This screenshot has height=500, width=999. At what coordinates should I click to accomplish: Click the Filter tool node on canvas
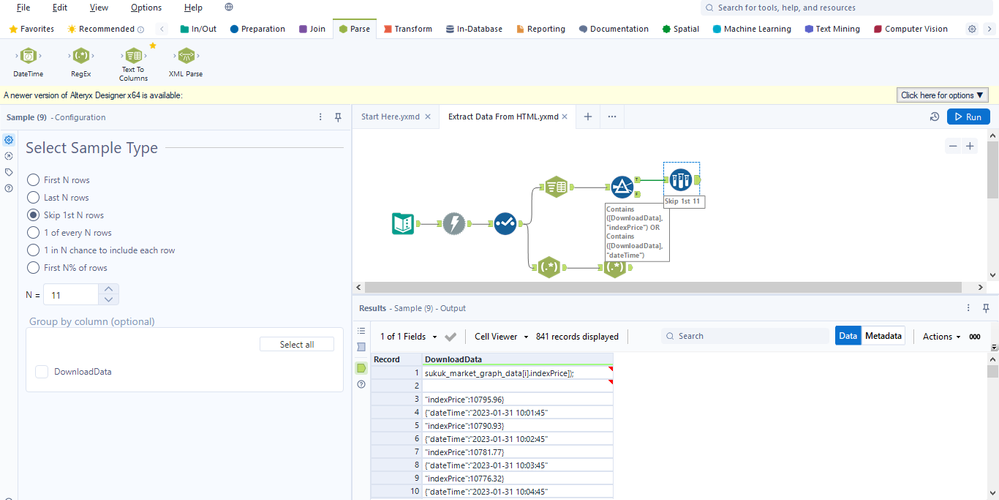click(x=621, y=187)
